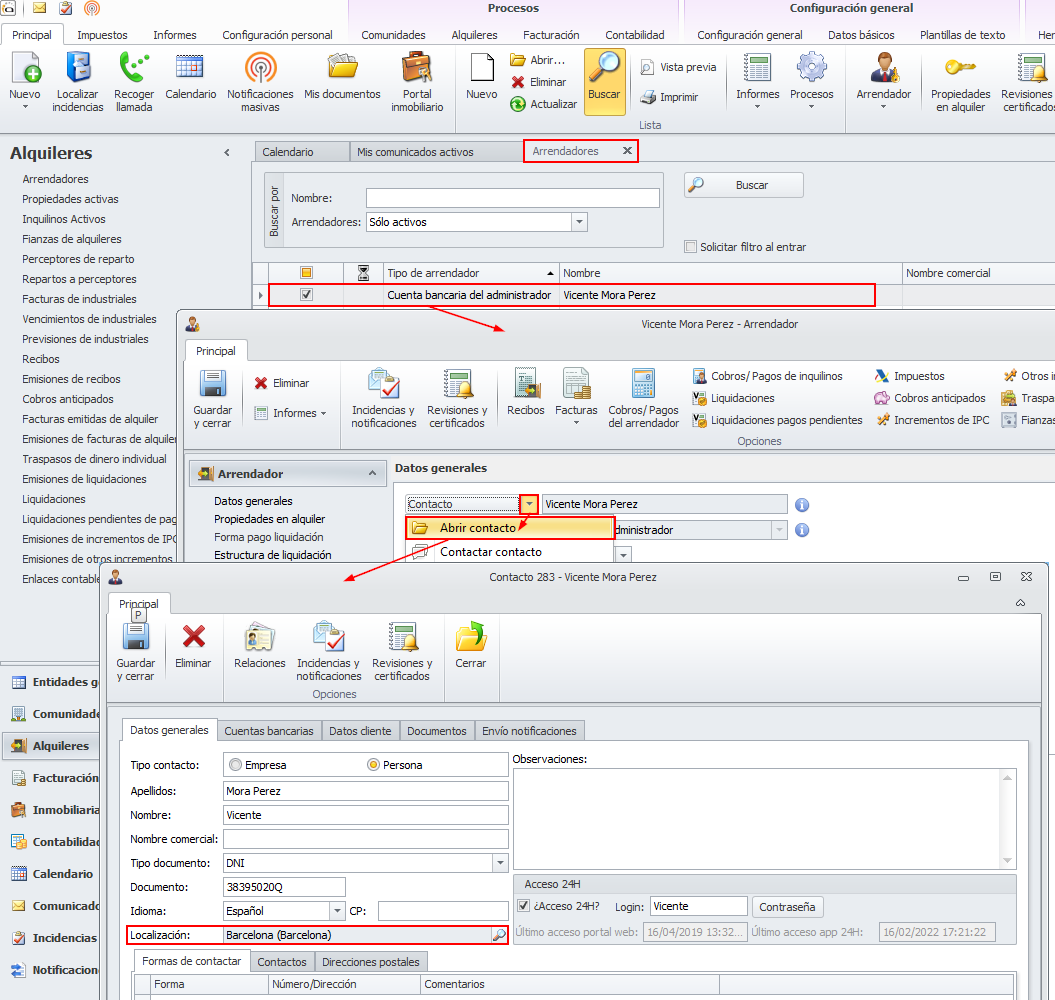The image size is (1055, 1000).
Task: Uncheck the Vicente Mora Perez row checkbox
Action: point(306,294)
